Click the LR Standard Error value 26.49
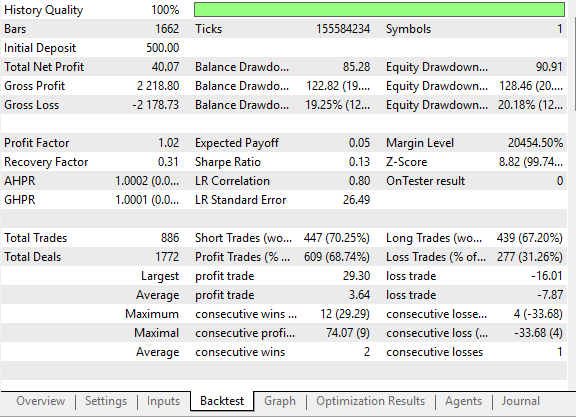This screenshot has height=417, width=576. (x=356, y=200)
